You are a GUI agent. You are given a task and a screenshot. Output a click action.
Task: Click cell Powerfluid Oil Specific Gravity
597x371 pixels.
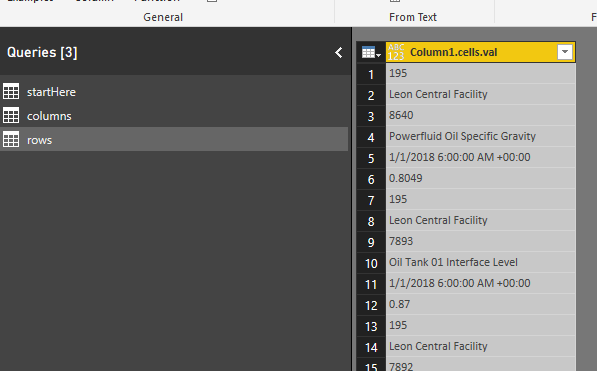tap(480, 136)
